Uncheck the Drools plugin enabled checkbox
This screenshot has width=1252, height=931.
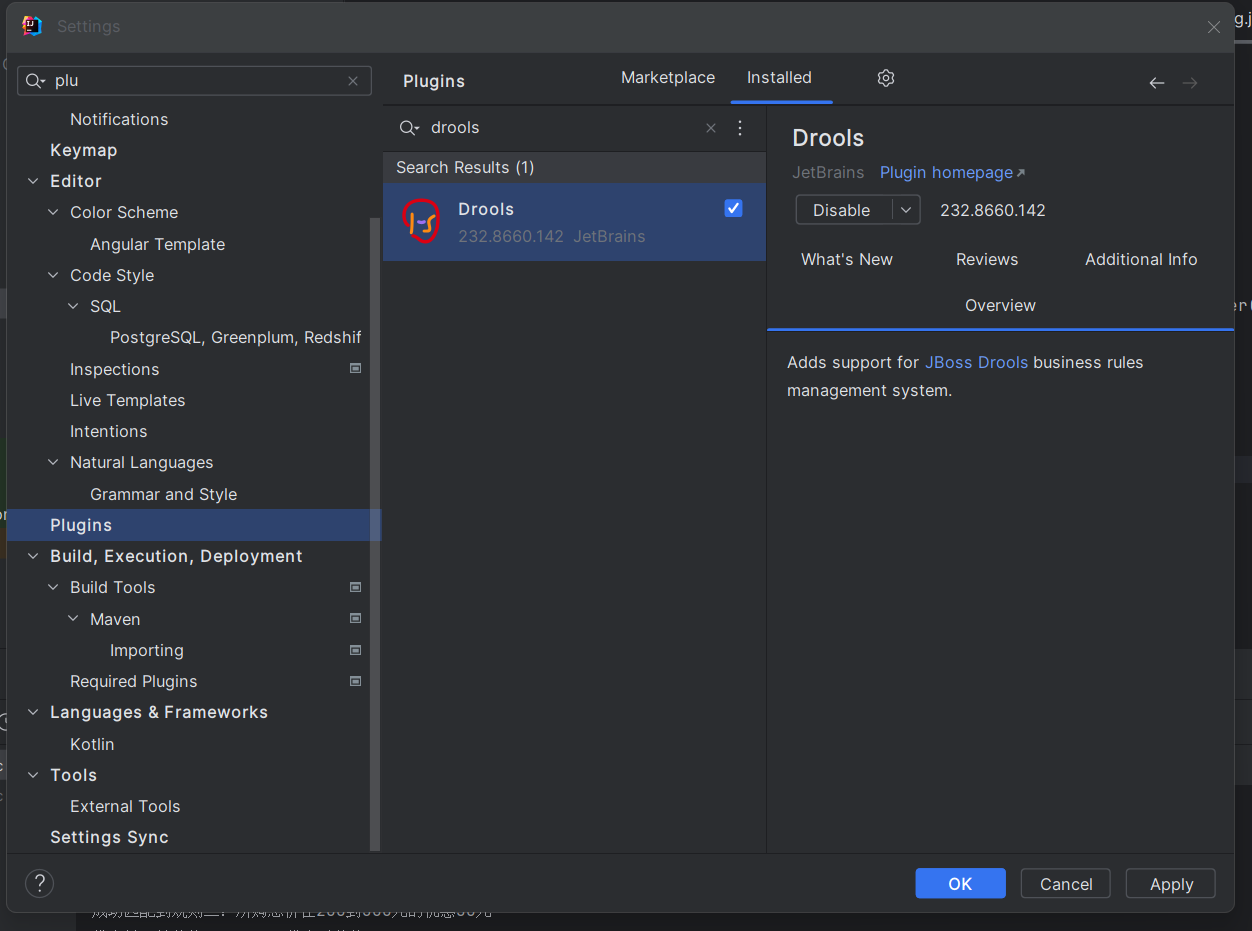coord(733,208)
